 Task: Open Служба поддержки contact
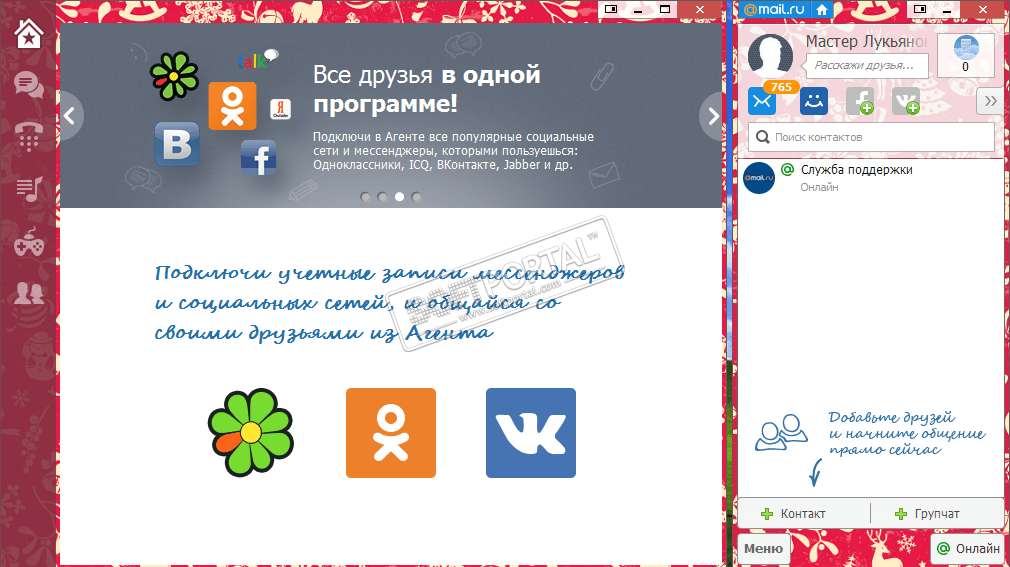click(871, 178)
